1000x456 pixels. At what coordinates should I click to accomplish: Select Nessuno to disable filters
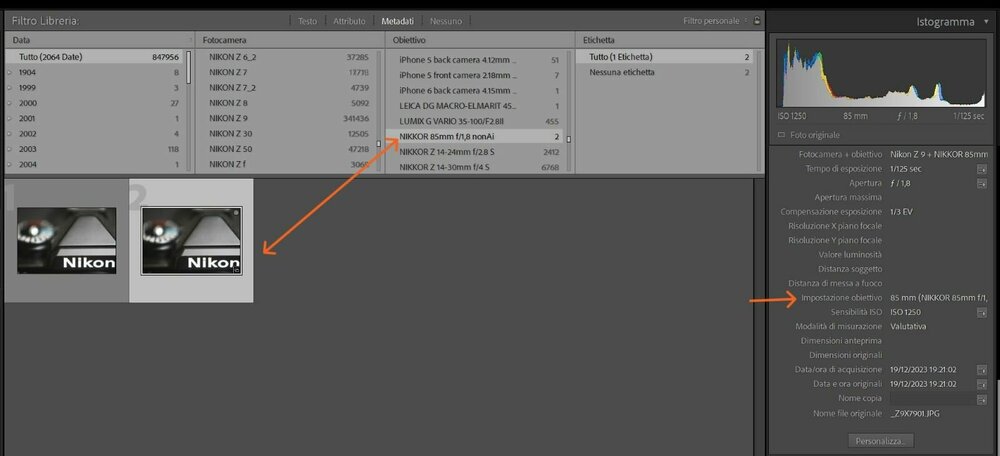pyautogui.click(x=446, y=21)
